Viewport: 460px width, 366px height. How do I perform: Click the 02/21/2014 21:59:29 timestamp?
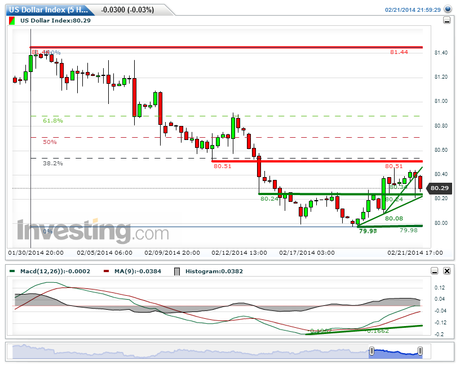click(x=413, y=10)
